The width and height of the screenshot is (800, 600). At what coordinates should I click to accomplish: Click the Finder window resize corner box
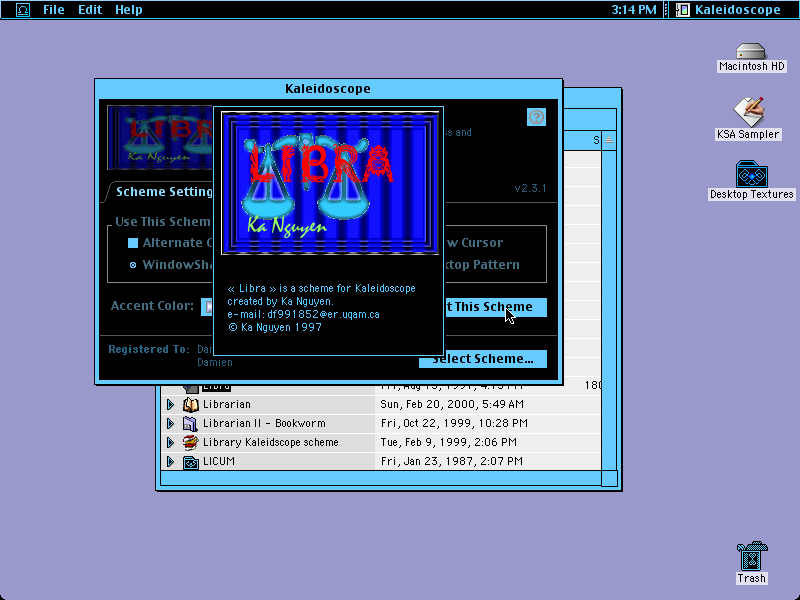609,478
